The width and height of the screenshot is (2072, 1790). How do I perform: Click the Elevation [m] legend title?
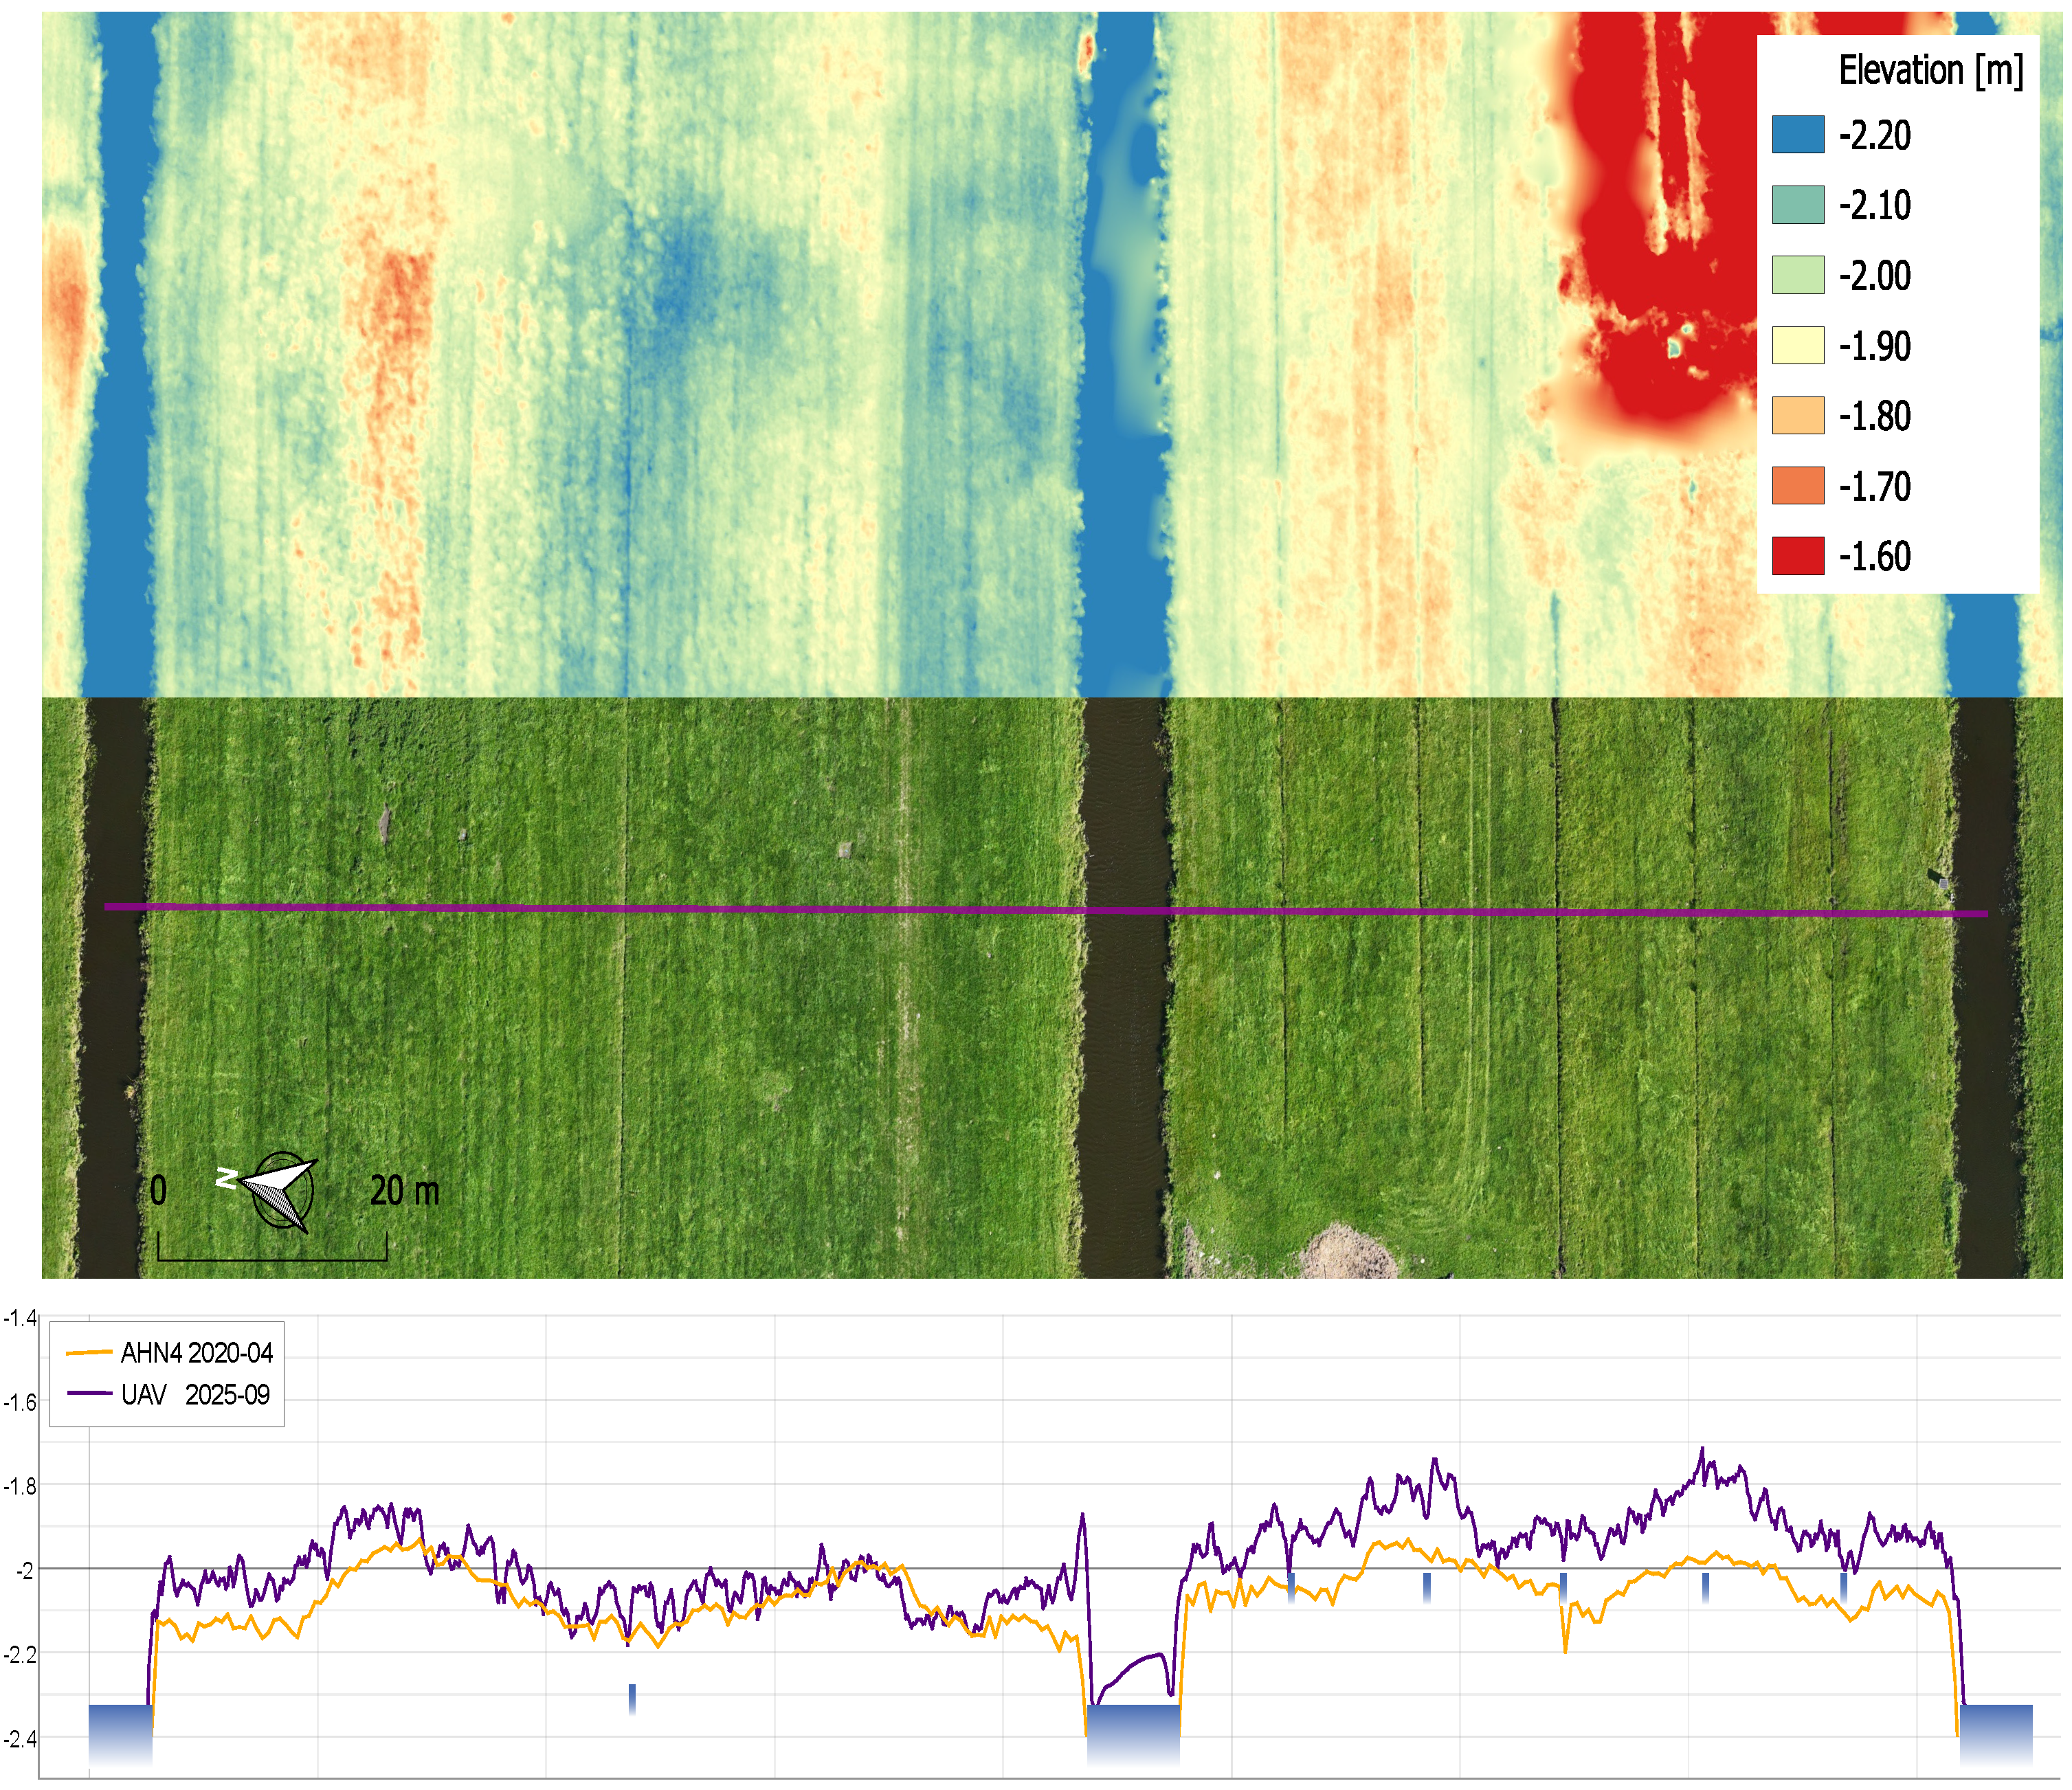tap(1931, 71)
